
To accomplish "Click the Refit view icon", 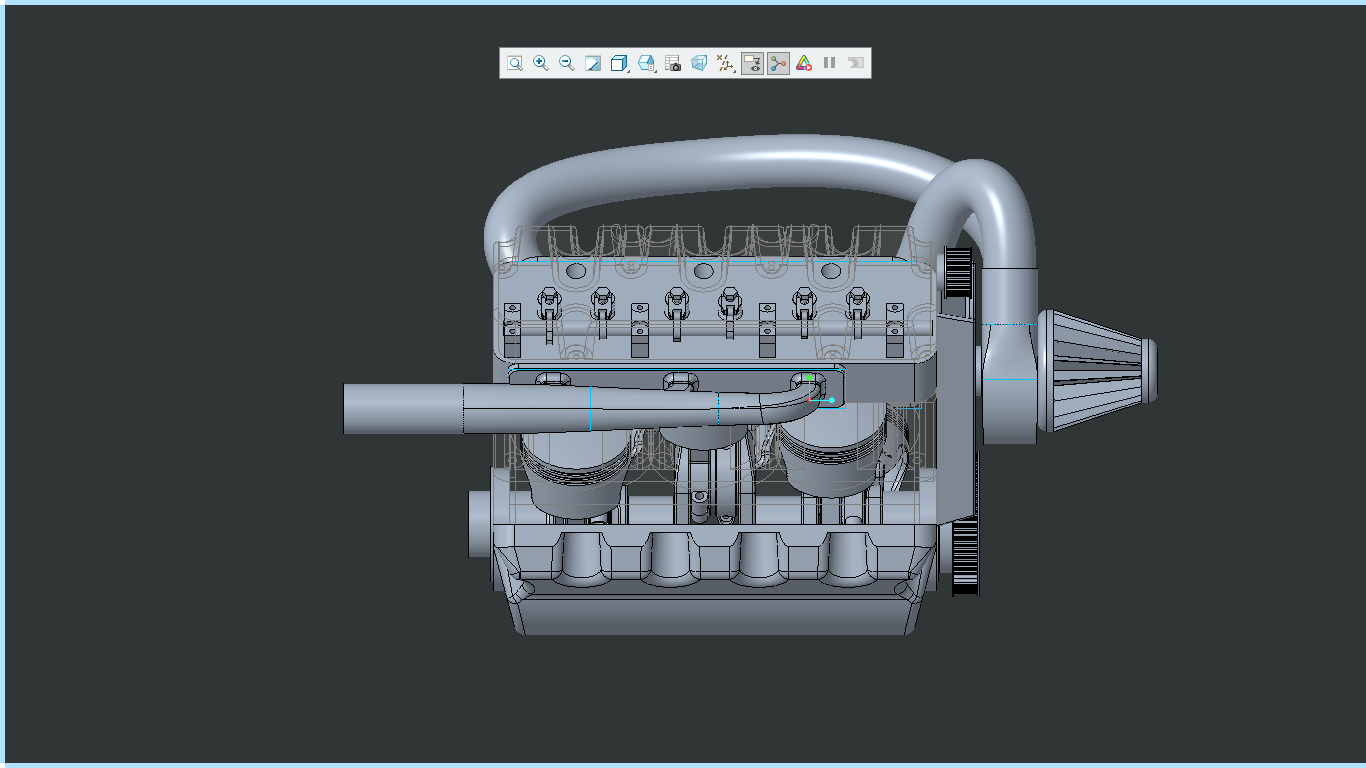I will click(x=514, y=63).
